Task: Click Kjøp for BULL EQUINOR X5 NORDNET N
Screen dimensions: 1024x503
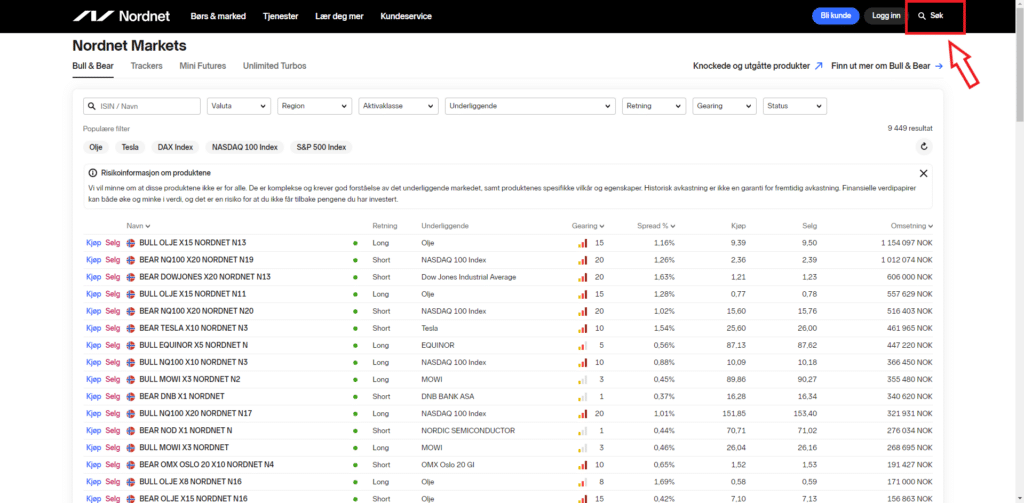Action: (x=93, y=345)
